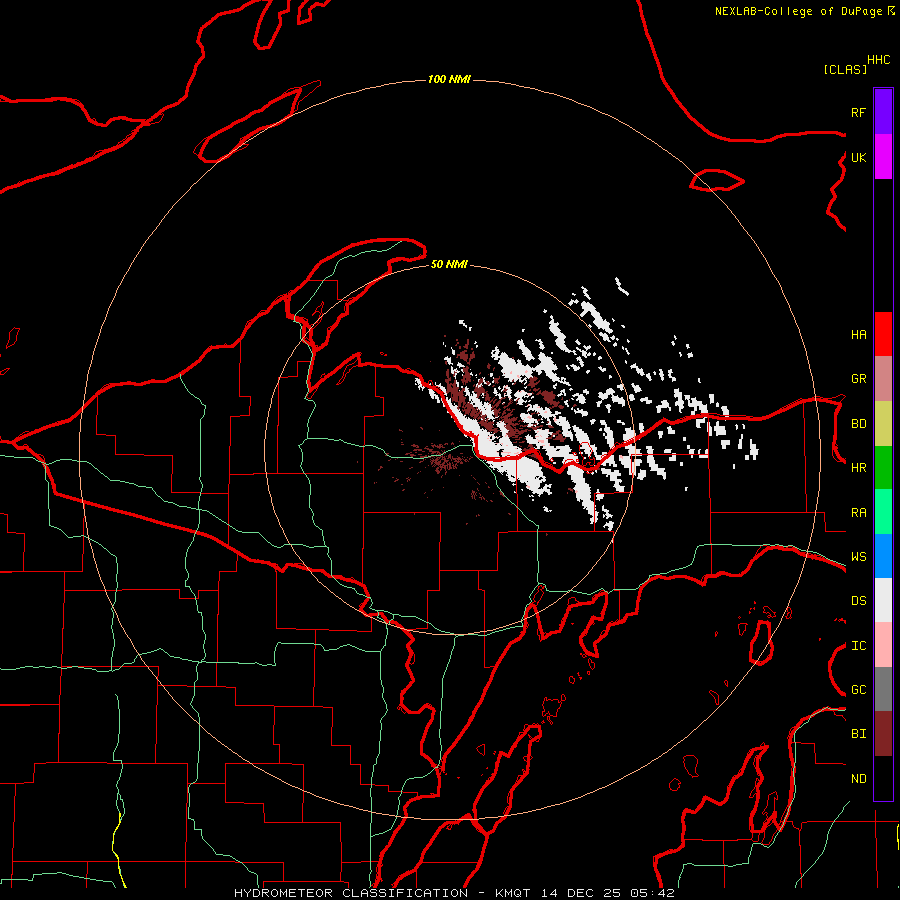Click the KMQT station identifier
The height and width of the screenshot is (900, 900).
tap(513, 893)
